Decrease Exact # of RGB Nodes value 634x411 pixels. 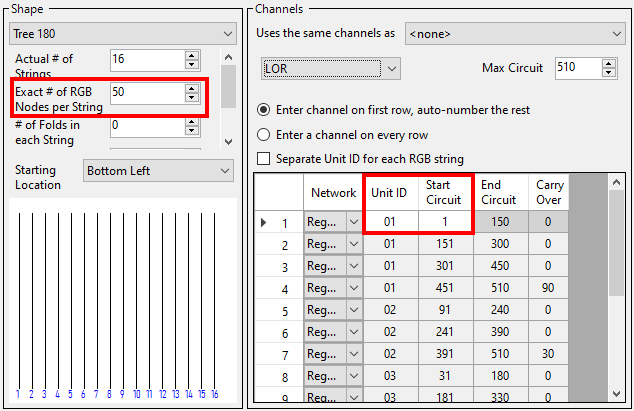tap(192, 99)
